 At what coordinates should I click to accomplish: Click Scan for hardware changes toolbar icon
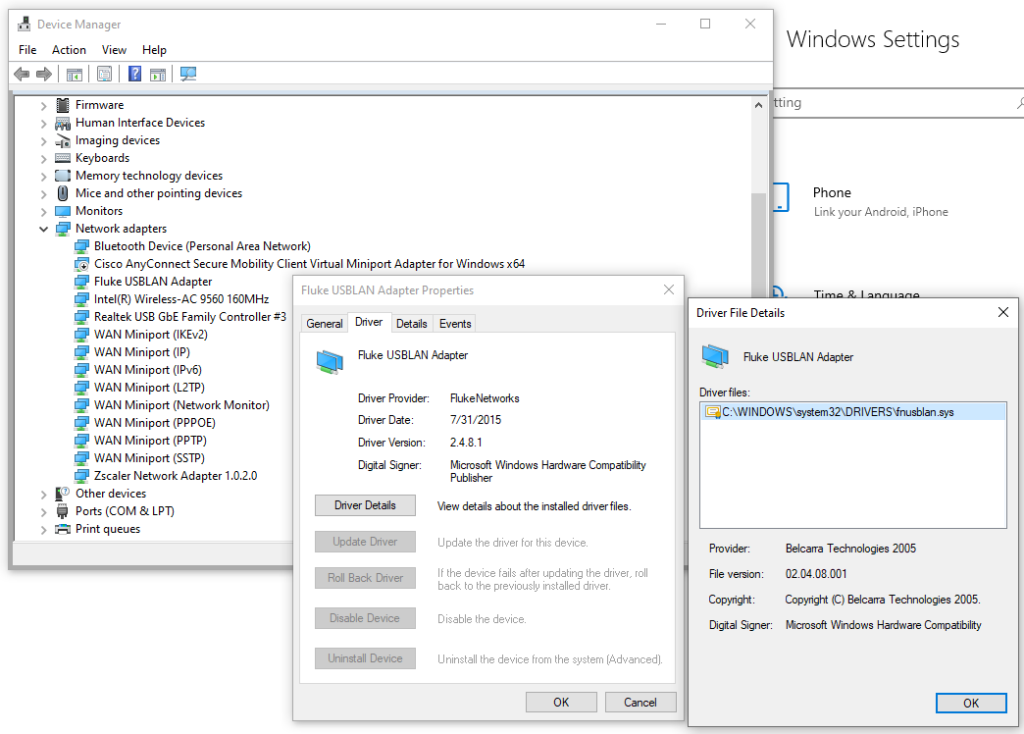(x=188, y=74)
